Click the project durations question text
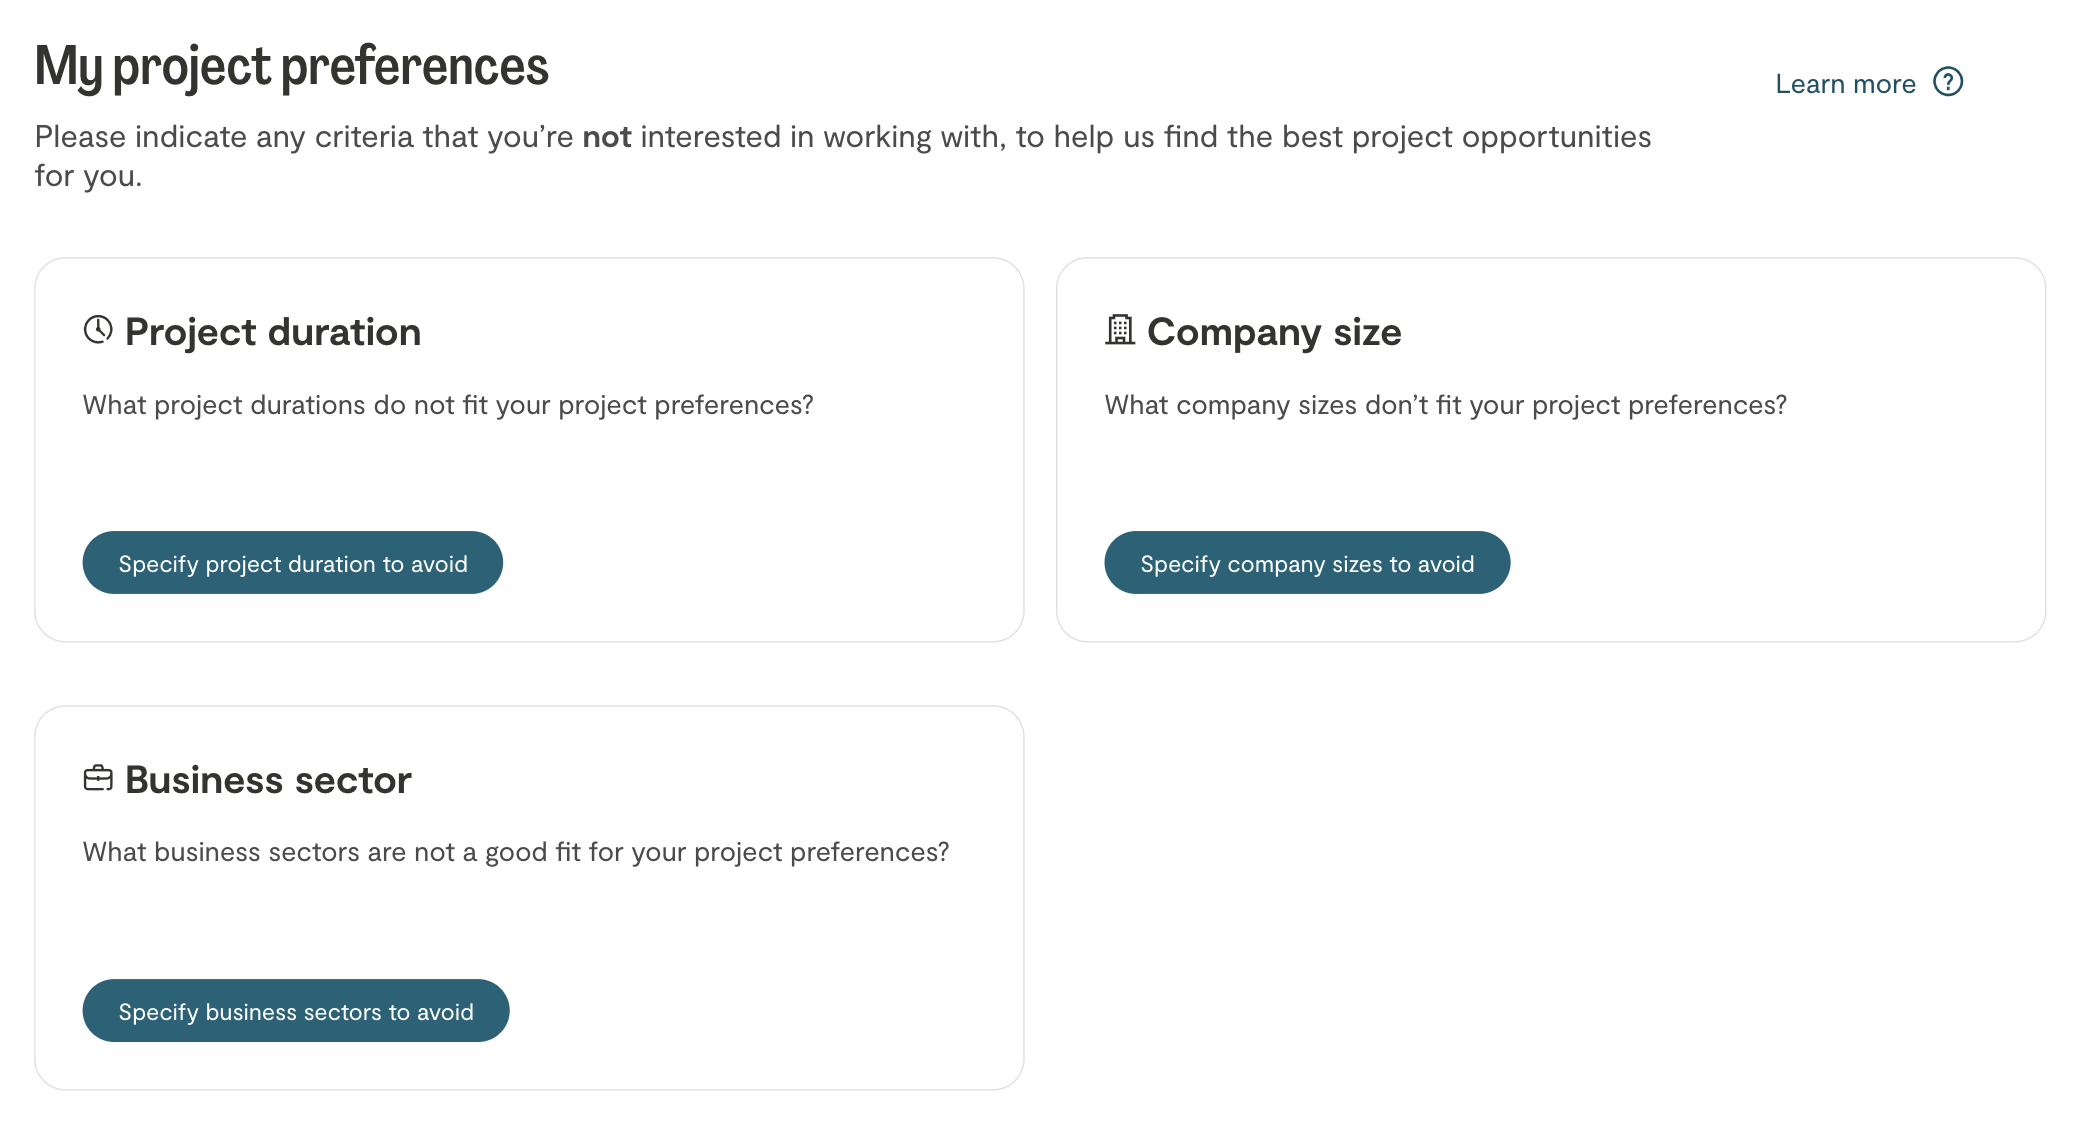2084x1130 pixels. (x=448, y=405)
